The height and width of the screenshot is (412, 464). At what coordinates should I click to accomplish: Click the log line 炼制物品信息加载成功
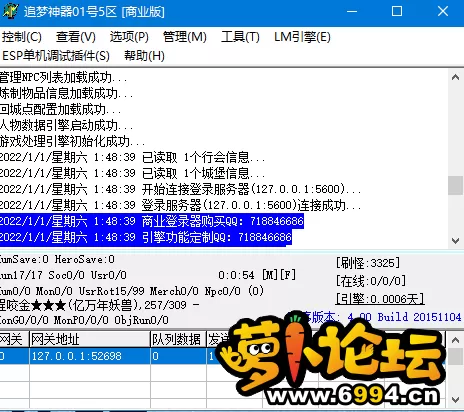pos(66,93)
